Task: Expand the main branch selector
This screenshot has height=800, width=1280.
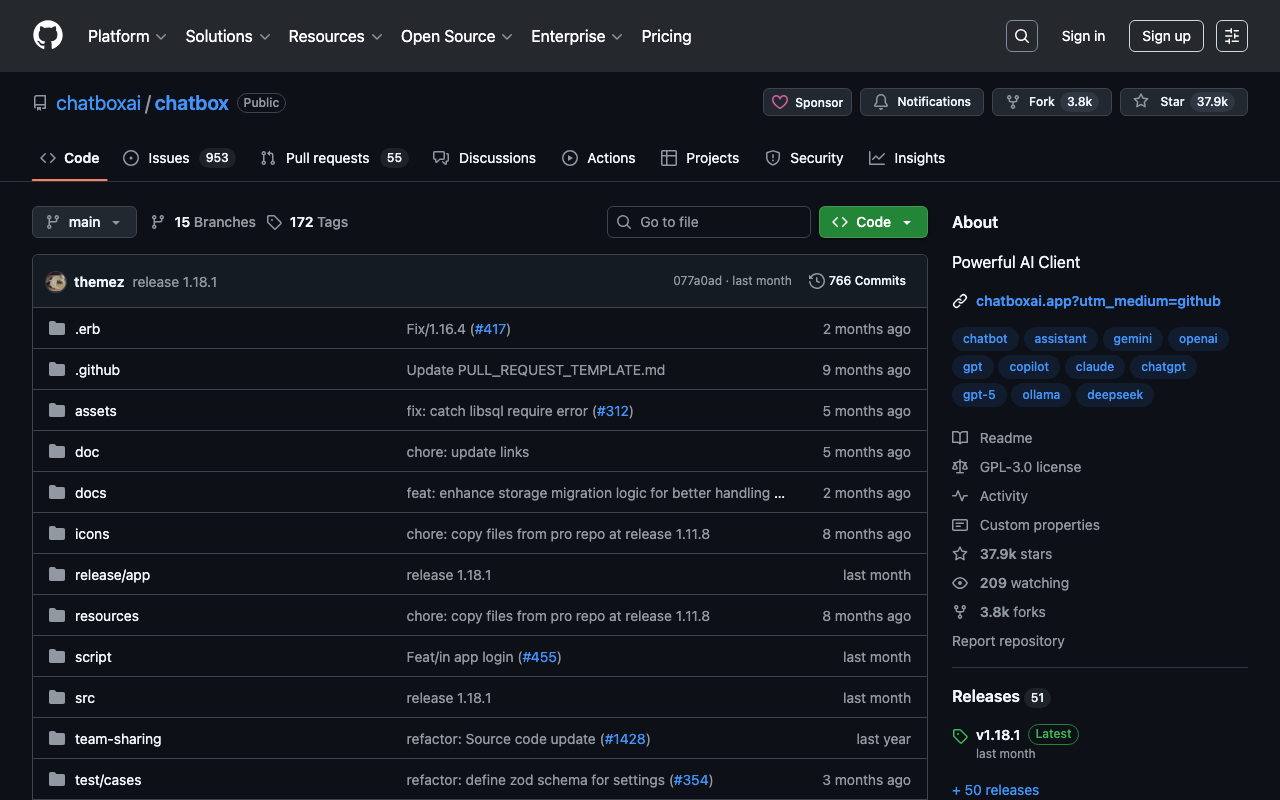Action: coord(84,222)
